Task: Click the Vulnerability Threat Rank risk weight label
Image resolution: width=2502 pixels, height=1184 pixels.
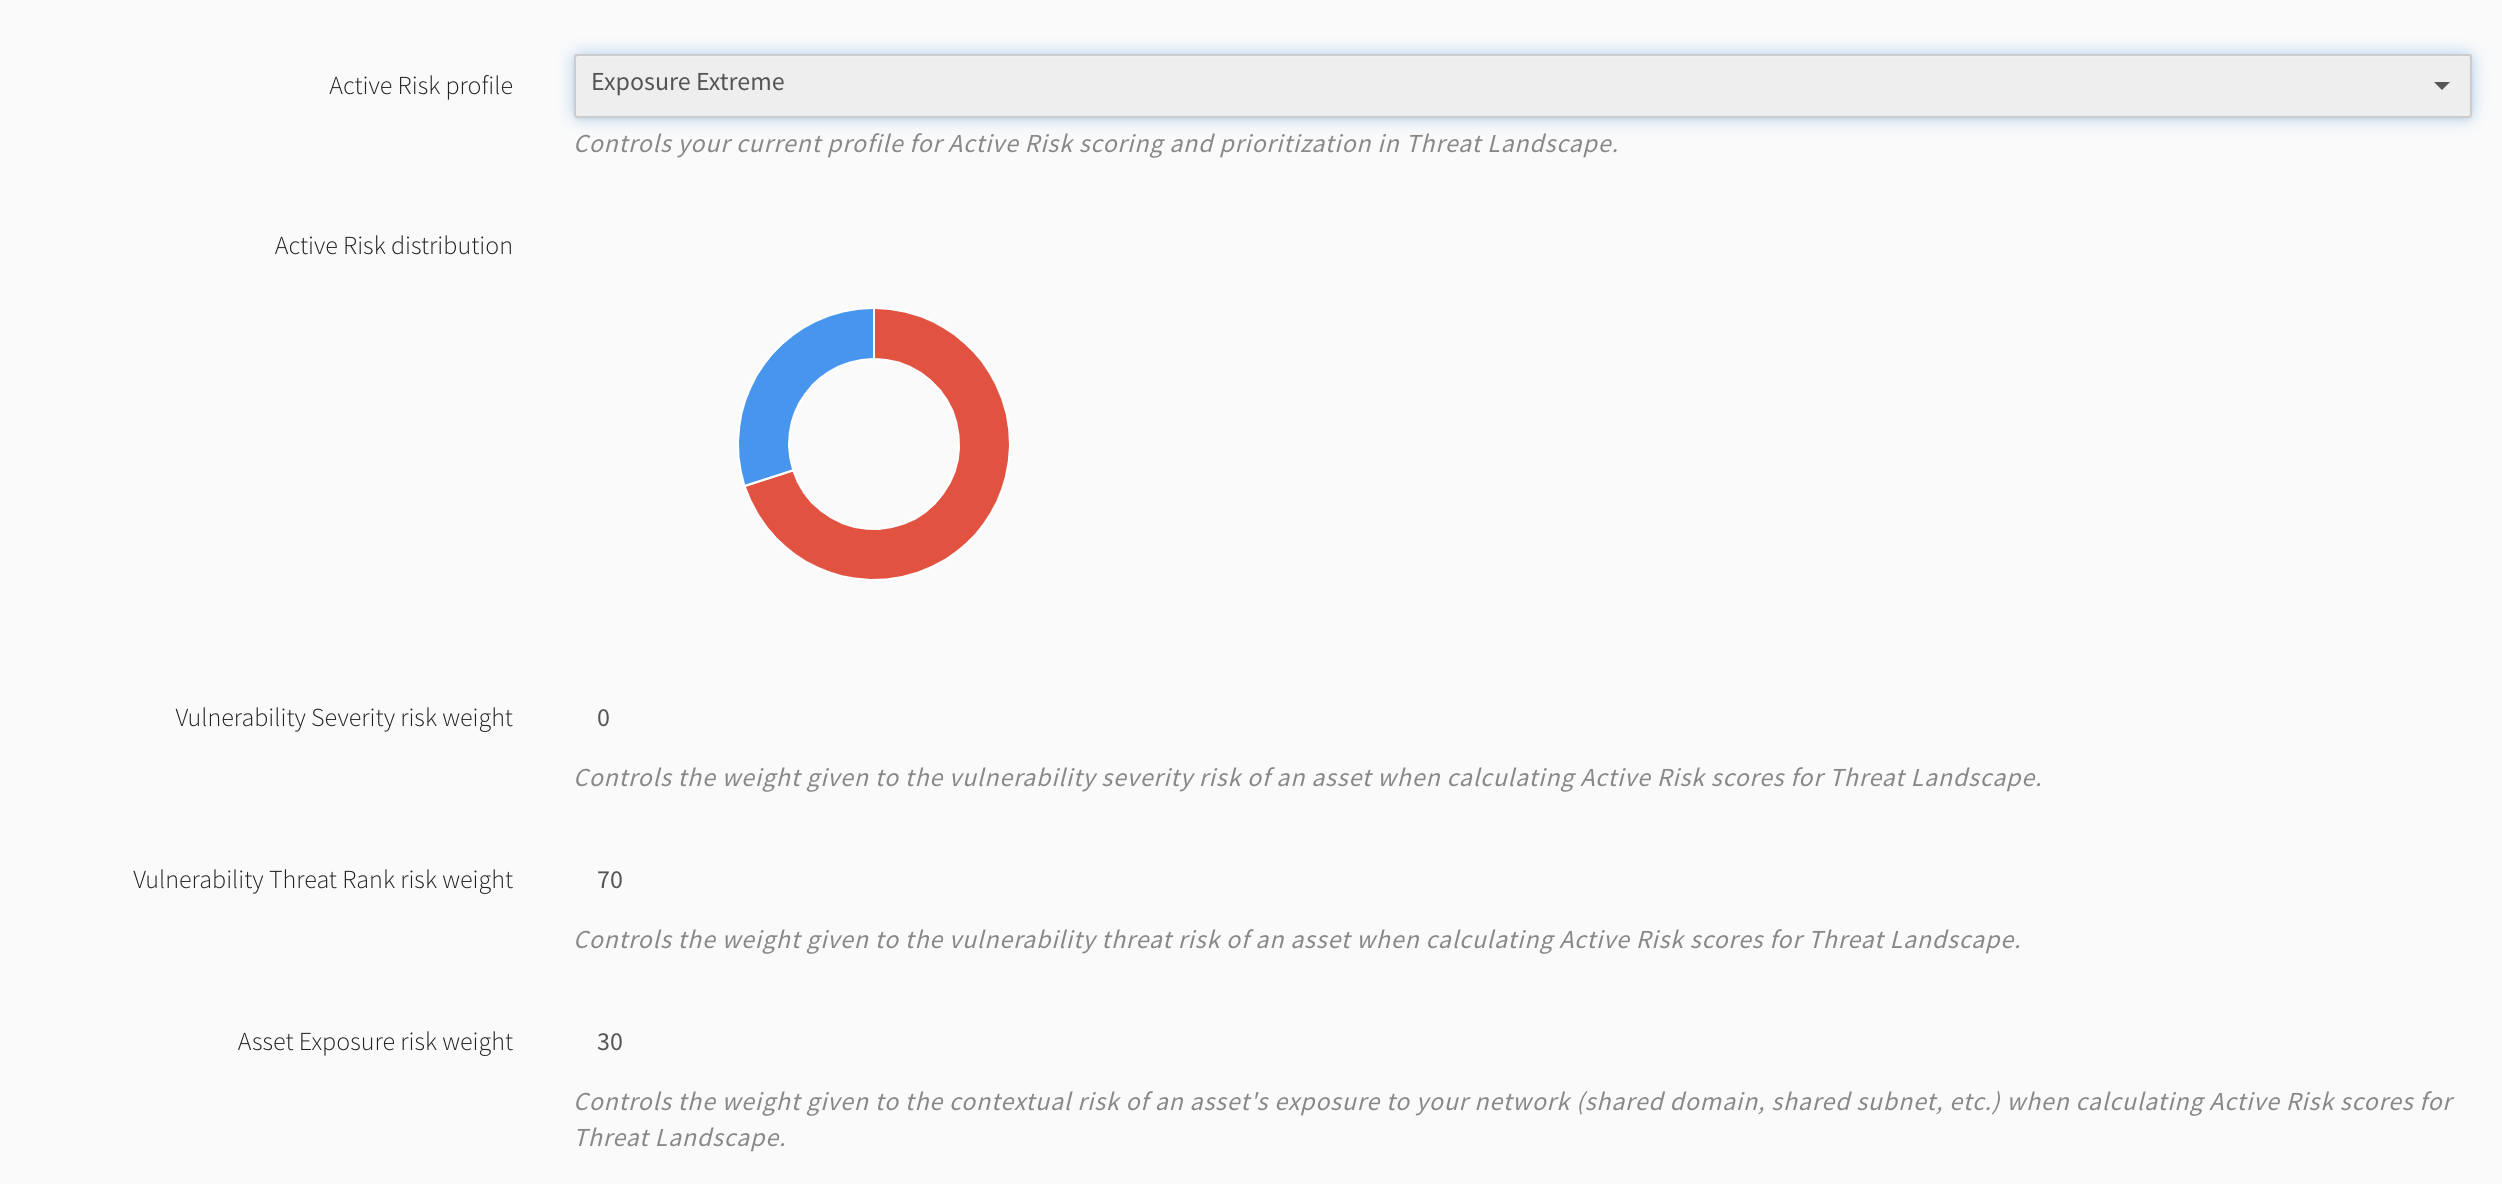Action: [323, 880]
